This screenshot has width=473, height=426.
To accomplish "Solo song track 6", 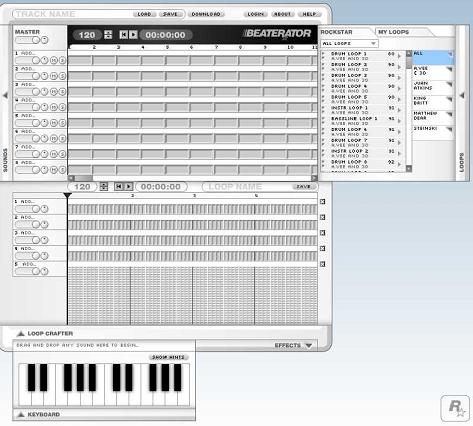I will 62,138.
